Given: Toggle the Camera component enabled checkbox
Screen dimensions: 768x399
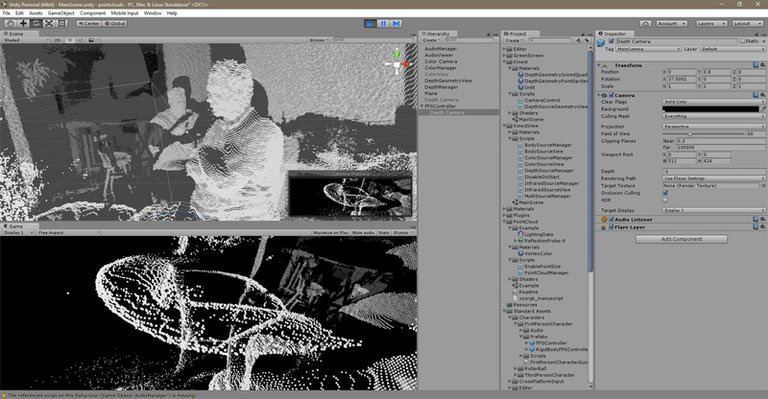Looking at the screenshot, I should (x=611, y=95).
